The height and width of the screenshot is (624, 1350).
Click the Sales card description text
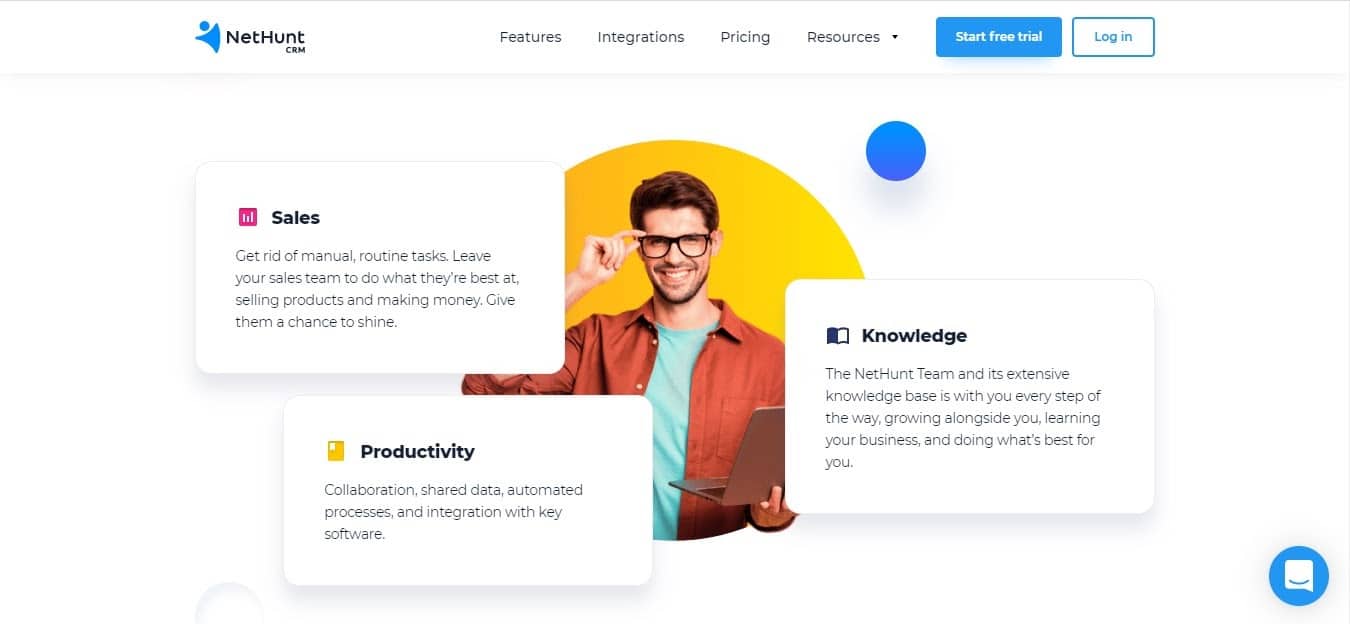378,289
